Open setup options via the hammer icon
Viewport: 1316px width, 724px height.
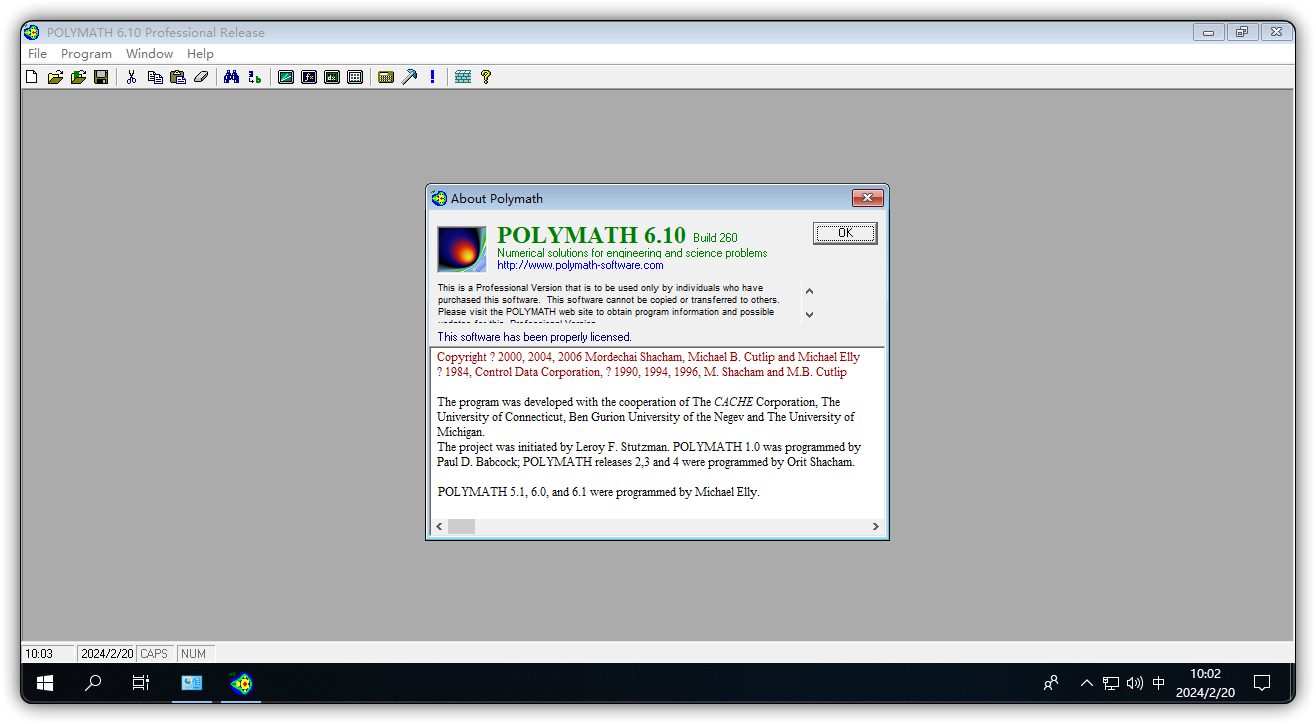[x=409, y=76]
